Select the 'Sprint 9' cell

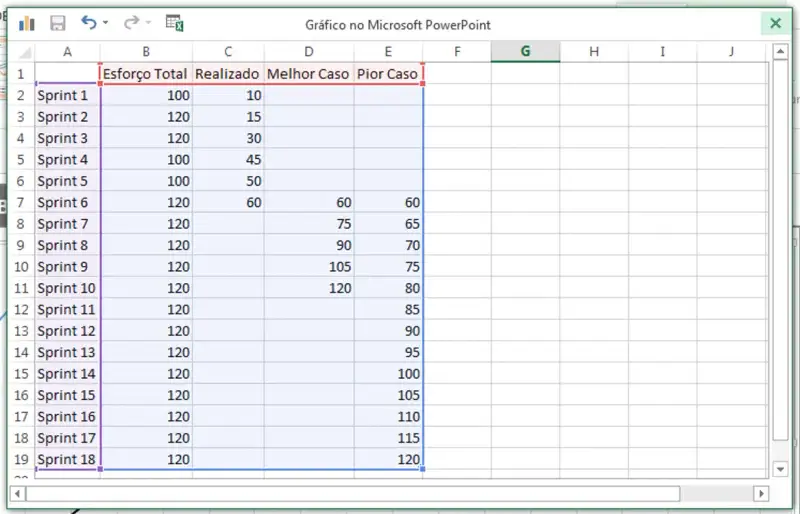click(x=67, y=267)
